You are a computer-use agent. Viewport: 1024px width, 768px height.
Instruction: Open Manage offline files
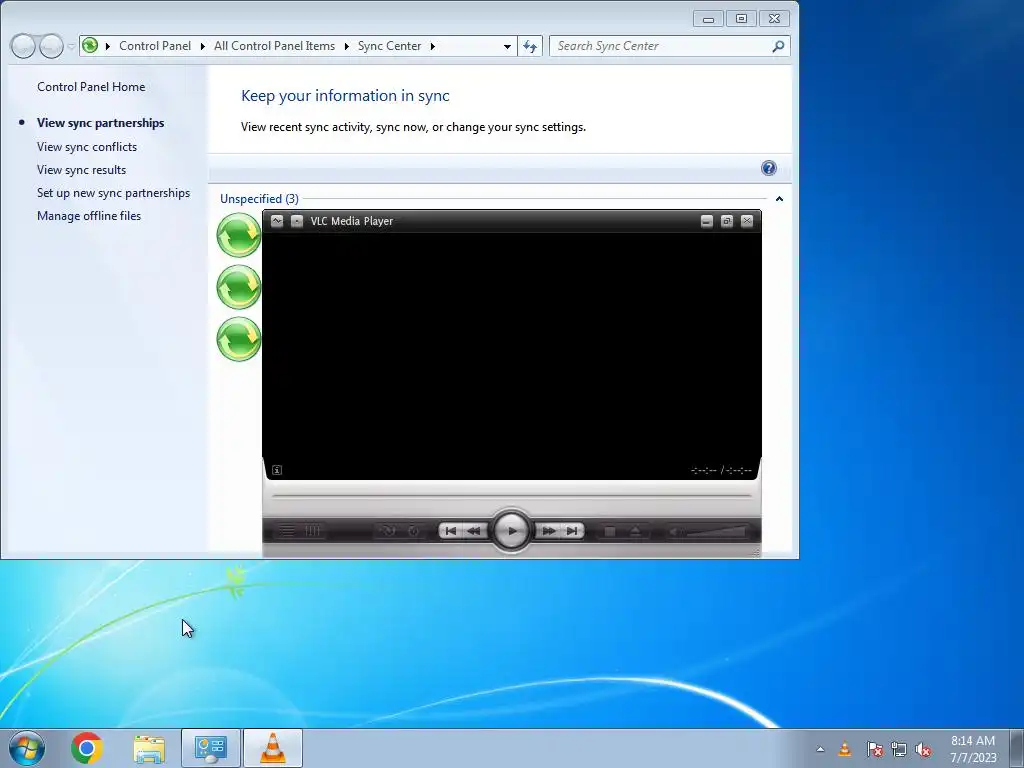tap(89, 216)
